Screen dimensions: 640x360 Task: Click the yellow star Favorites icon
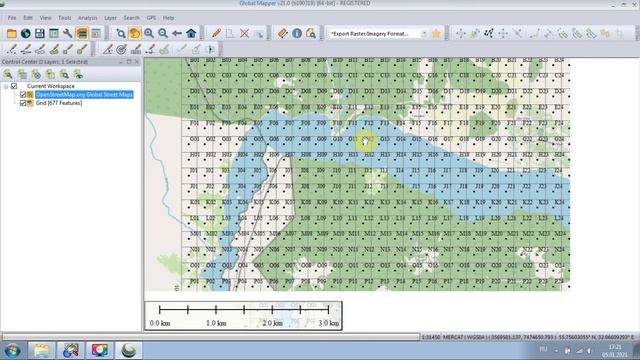pos(436,33)
